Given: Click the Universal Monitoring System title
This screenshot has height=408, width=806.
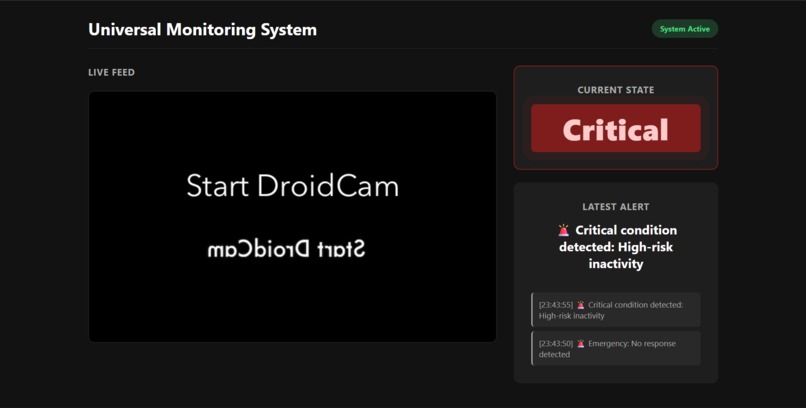Looking at the screenshot, I should coord(203,29).
